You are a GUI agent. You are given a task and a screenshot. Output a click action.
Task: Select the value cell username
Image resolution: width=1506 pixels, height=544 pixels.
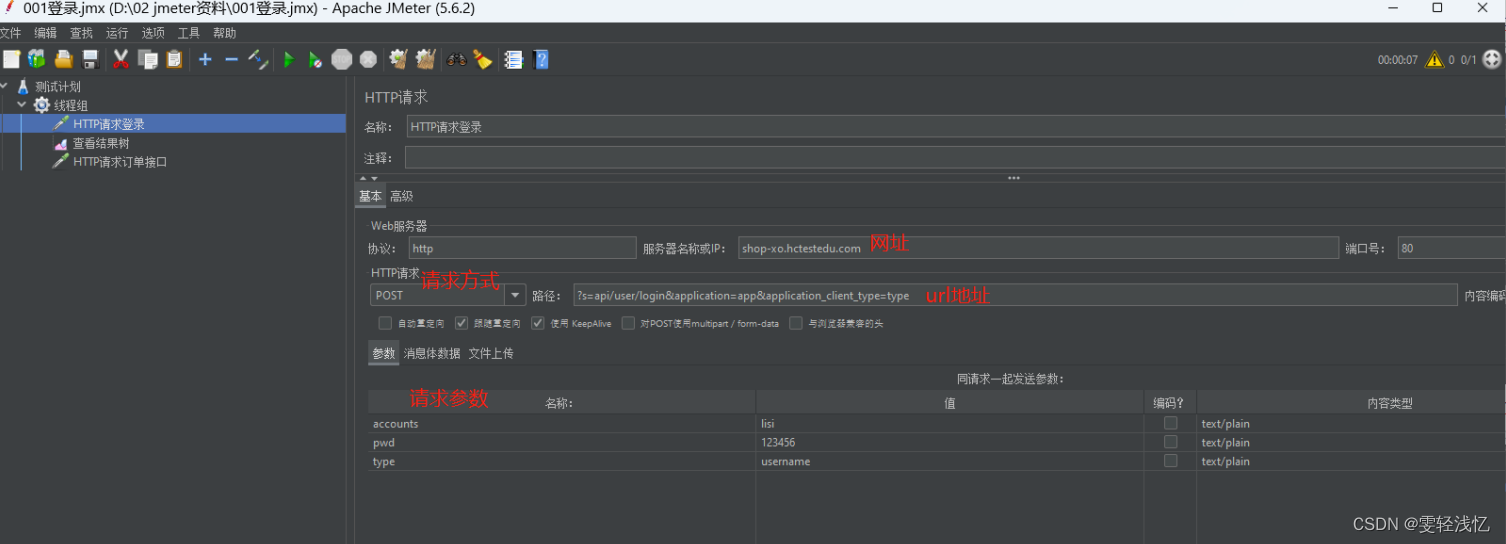950,461
